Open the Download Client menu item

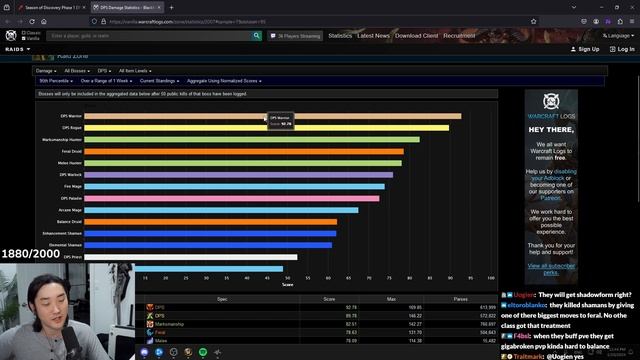416,36
